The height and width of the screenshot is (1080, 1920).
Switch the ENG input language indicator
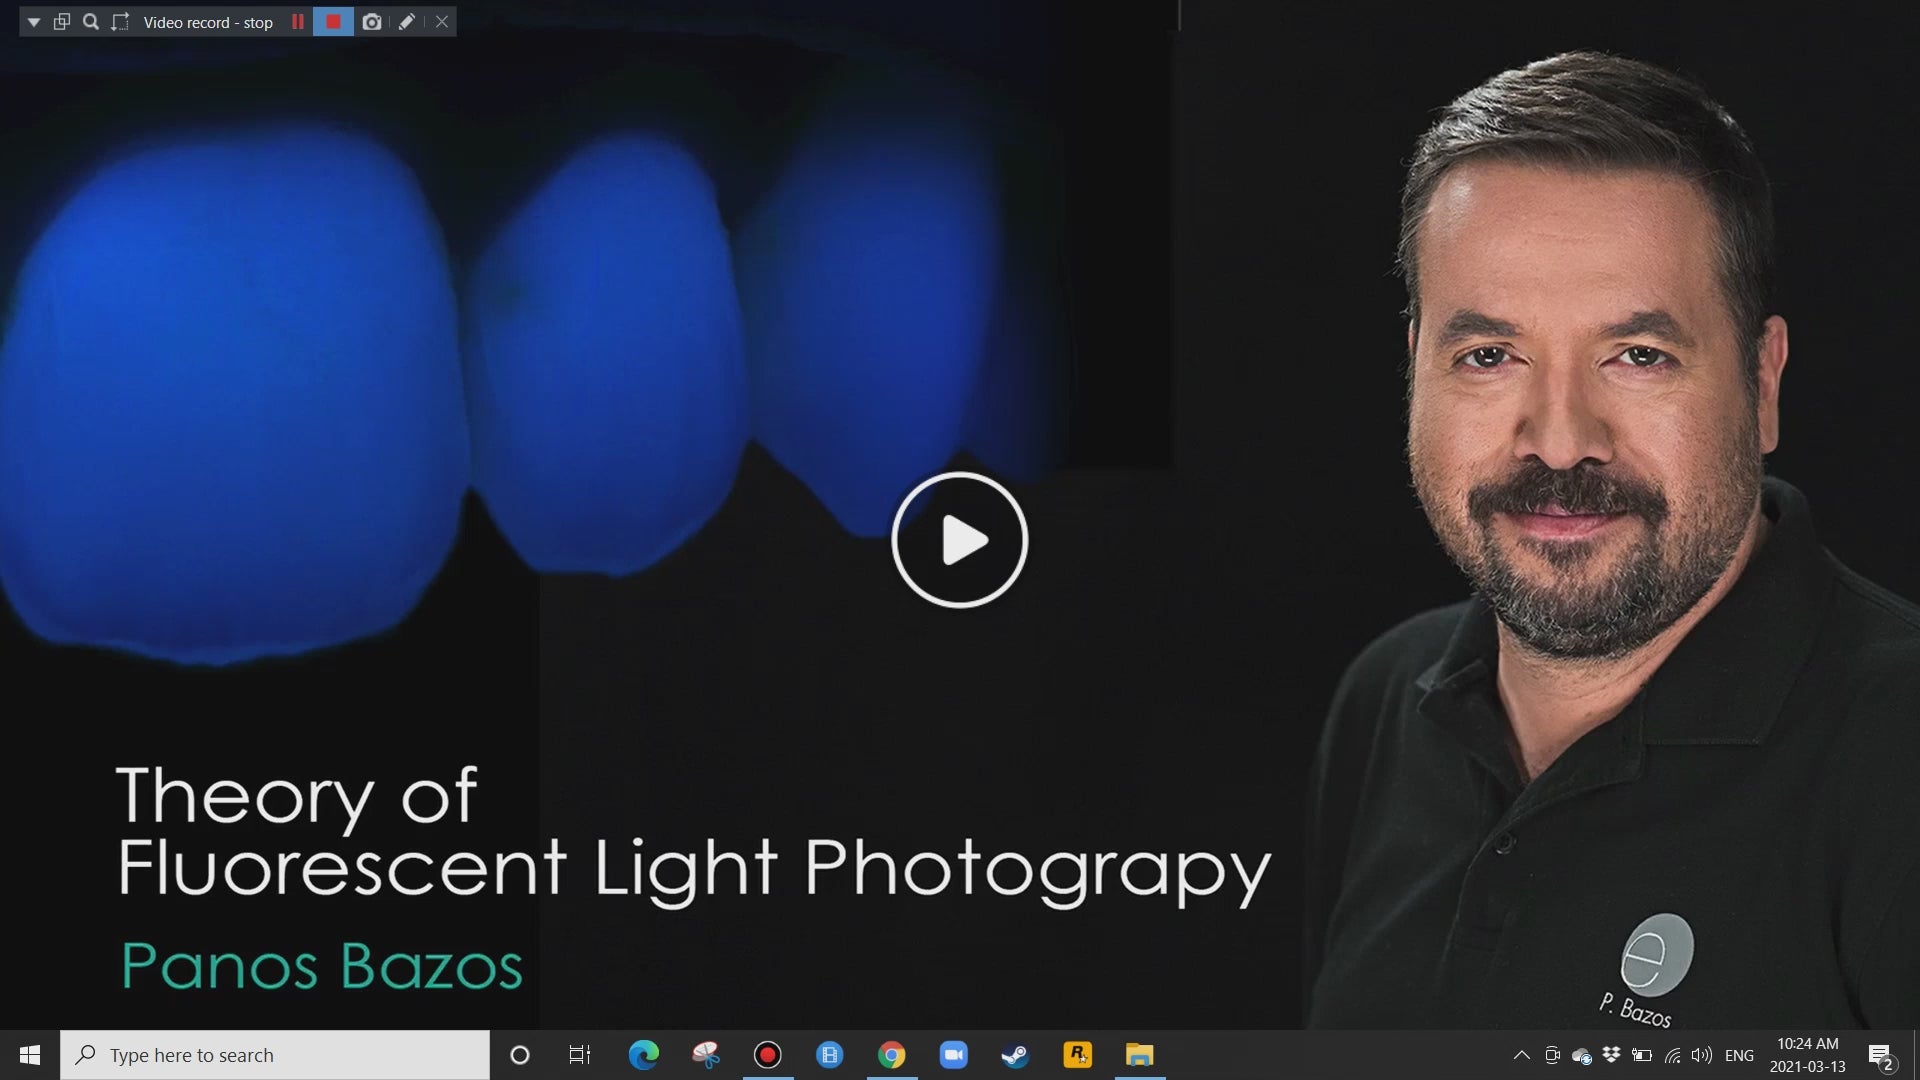pyautogui.click(x=1740, y=1055)
